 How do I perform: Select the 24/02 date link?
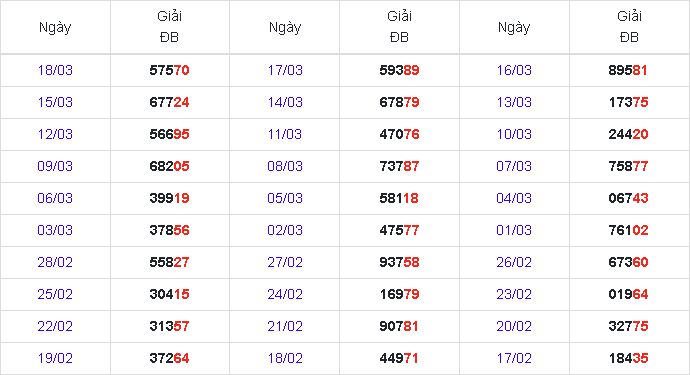tap(285, 294)
